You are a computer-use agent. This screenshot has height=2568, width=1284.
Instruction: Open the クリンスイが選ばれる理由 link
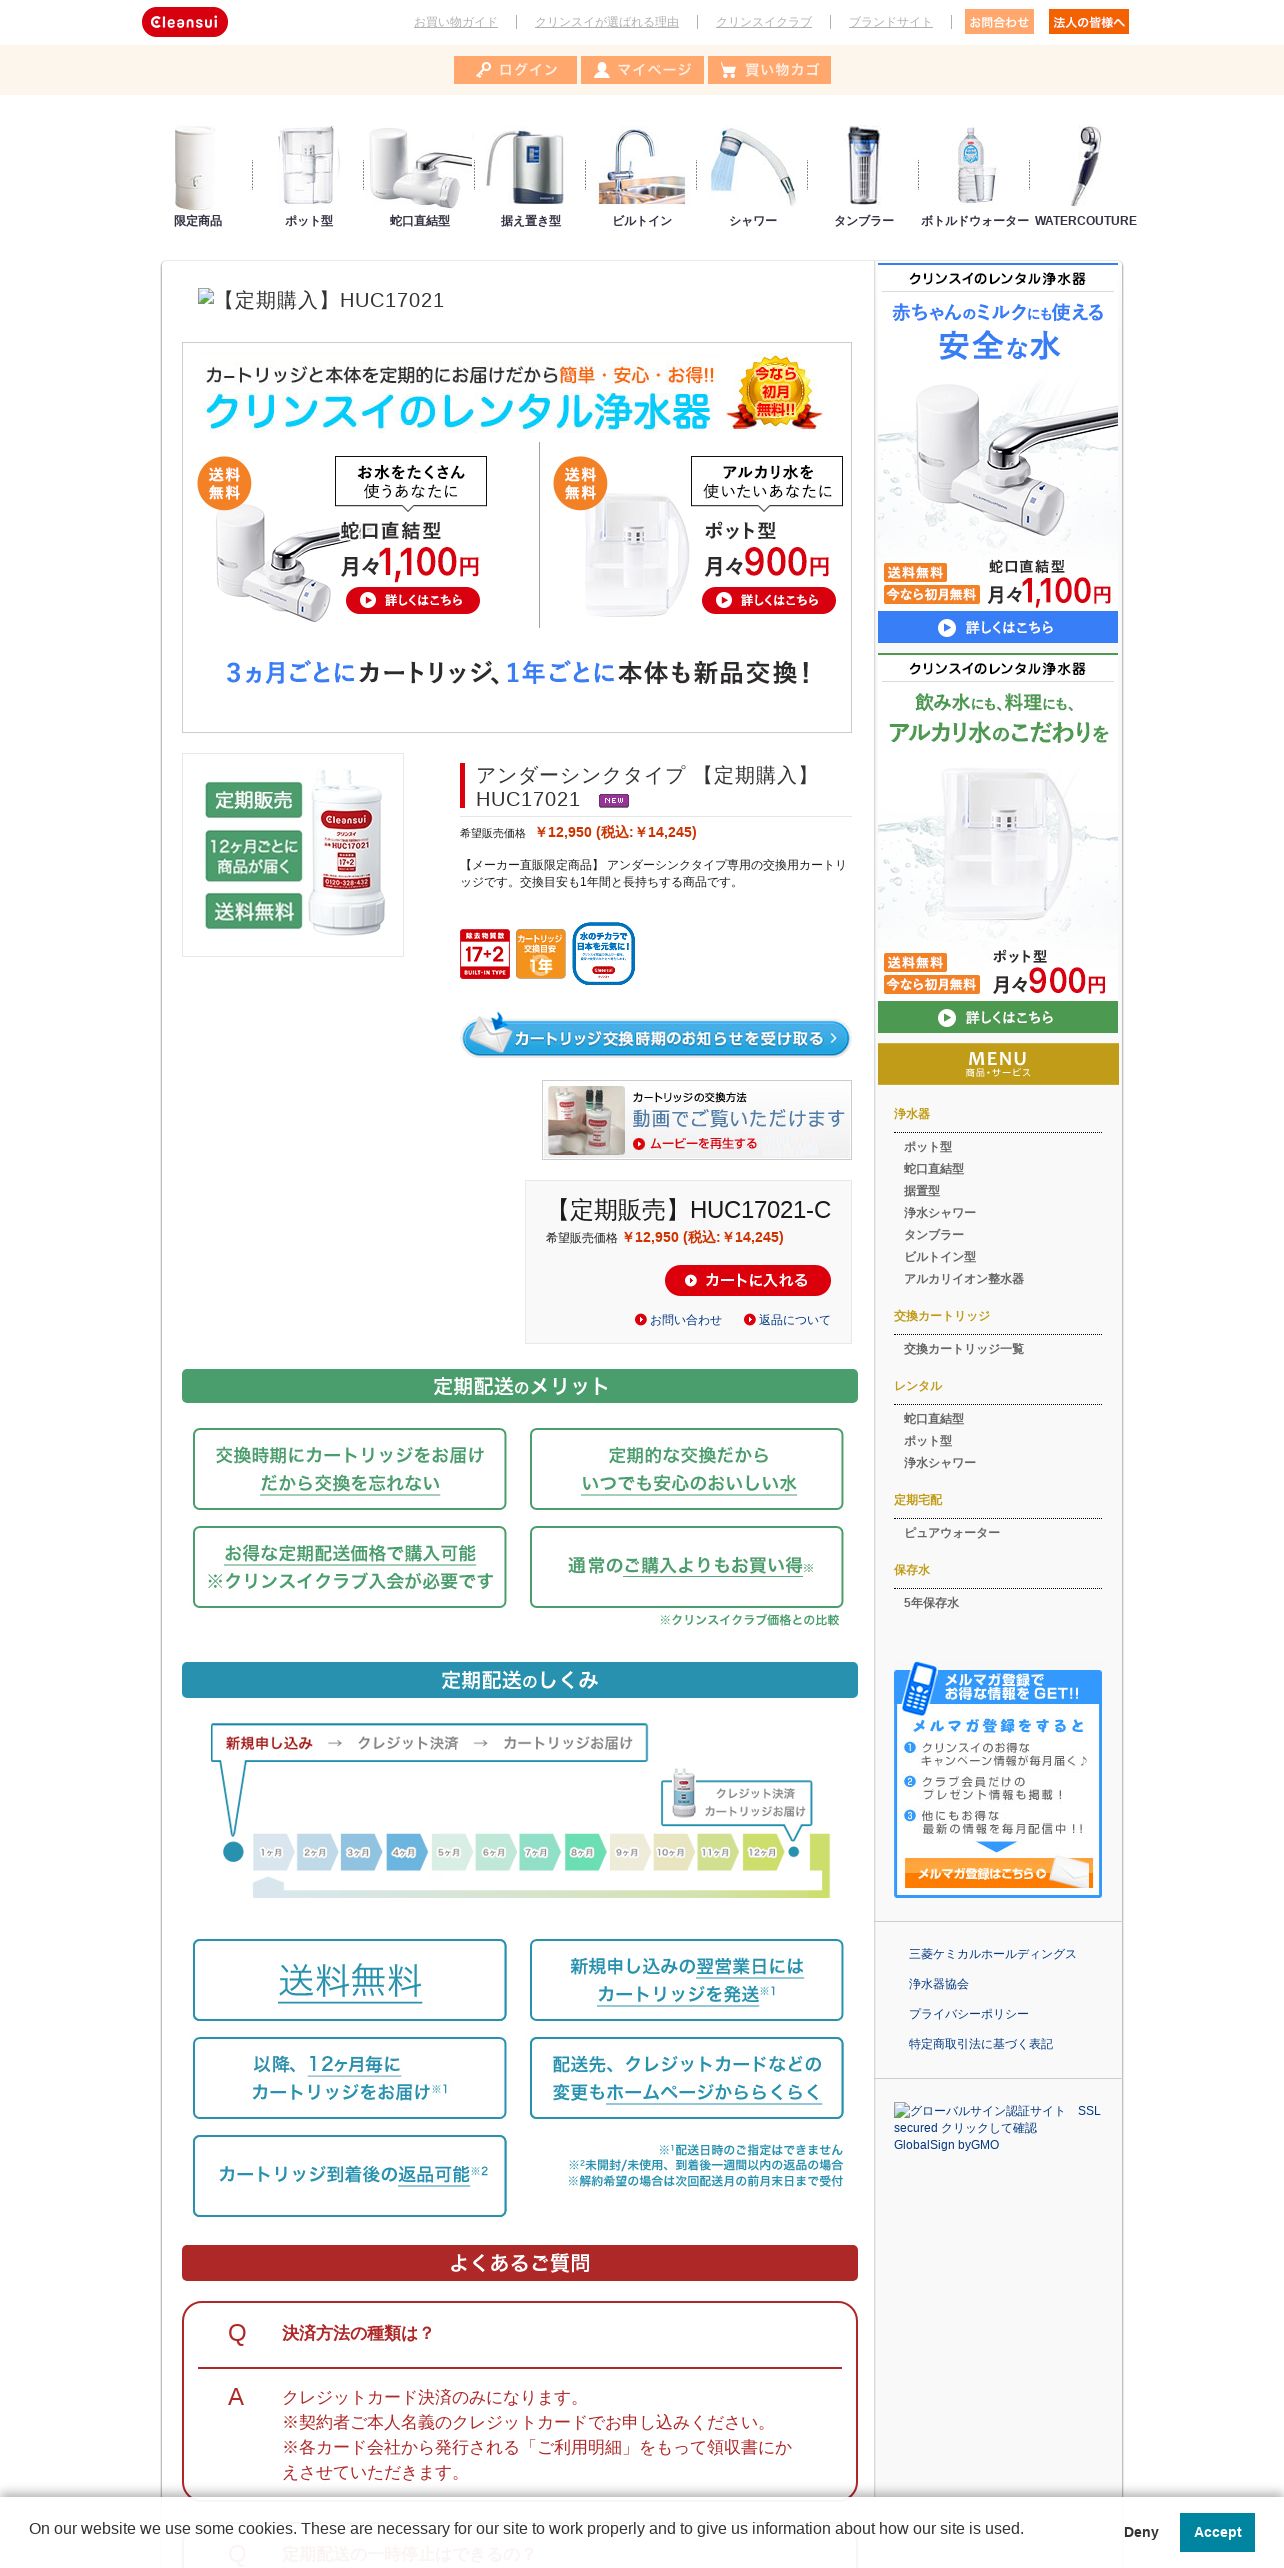(x=607, y=22)
